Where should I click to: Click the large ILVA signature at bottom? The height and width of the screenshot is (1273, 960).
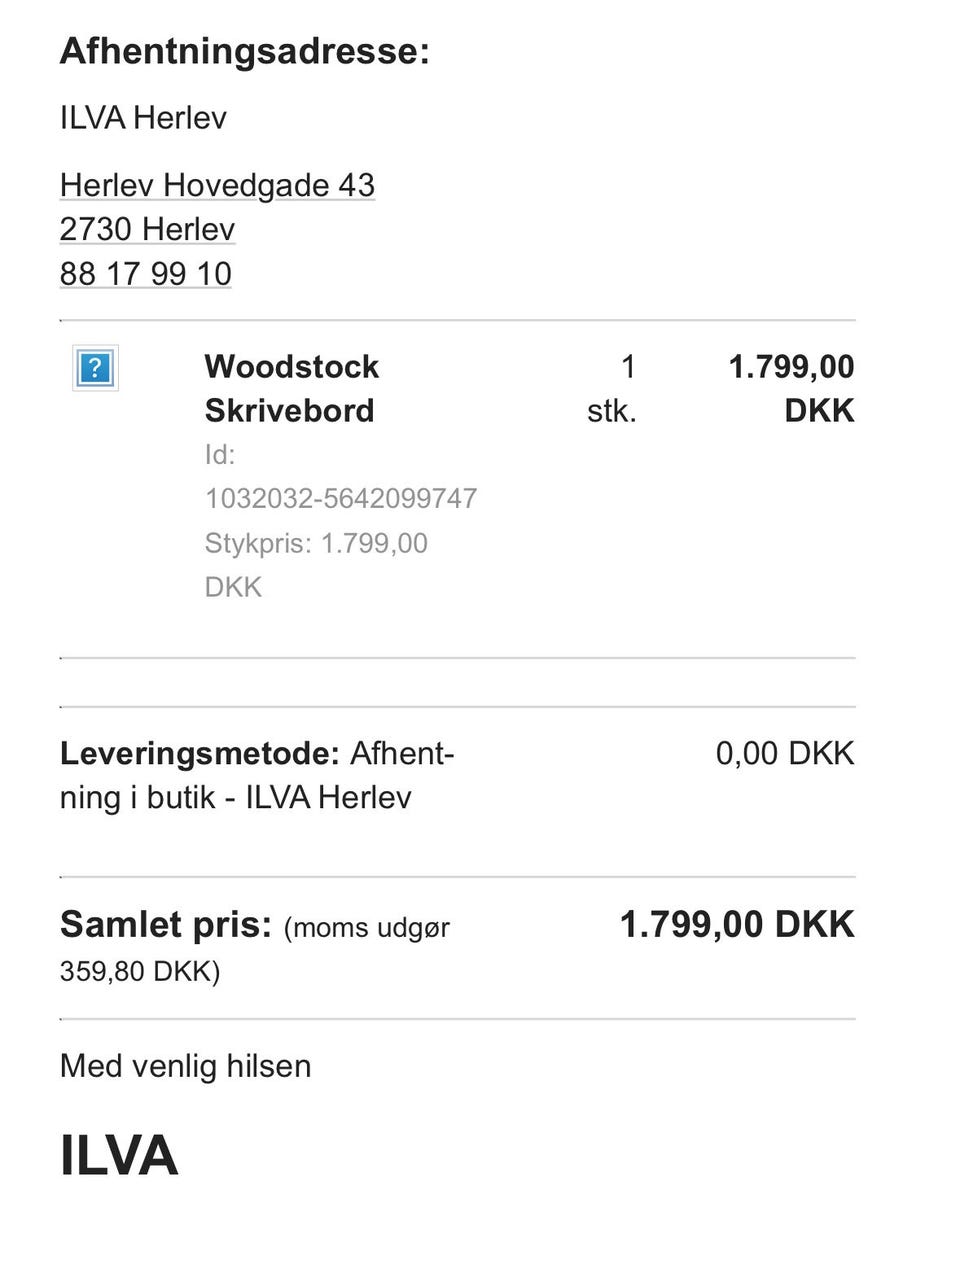(x=119, y=1155)
